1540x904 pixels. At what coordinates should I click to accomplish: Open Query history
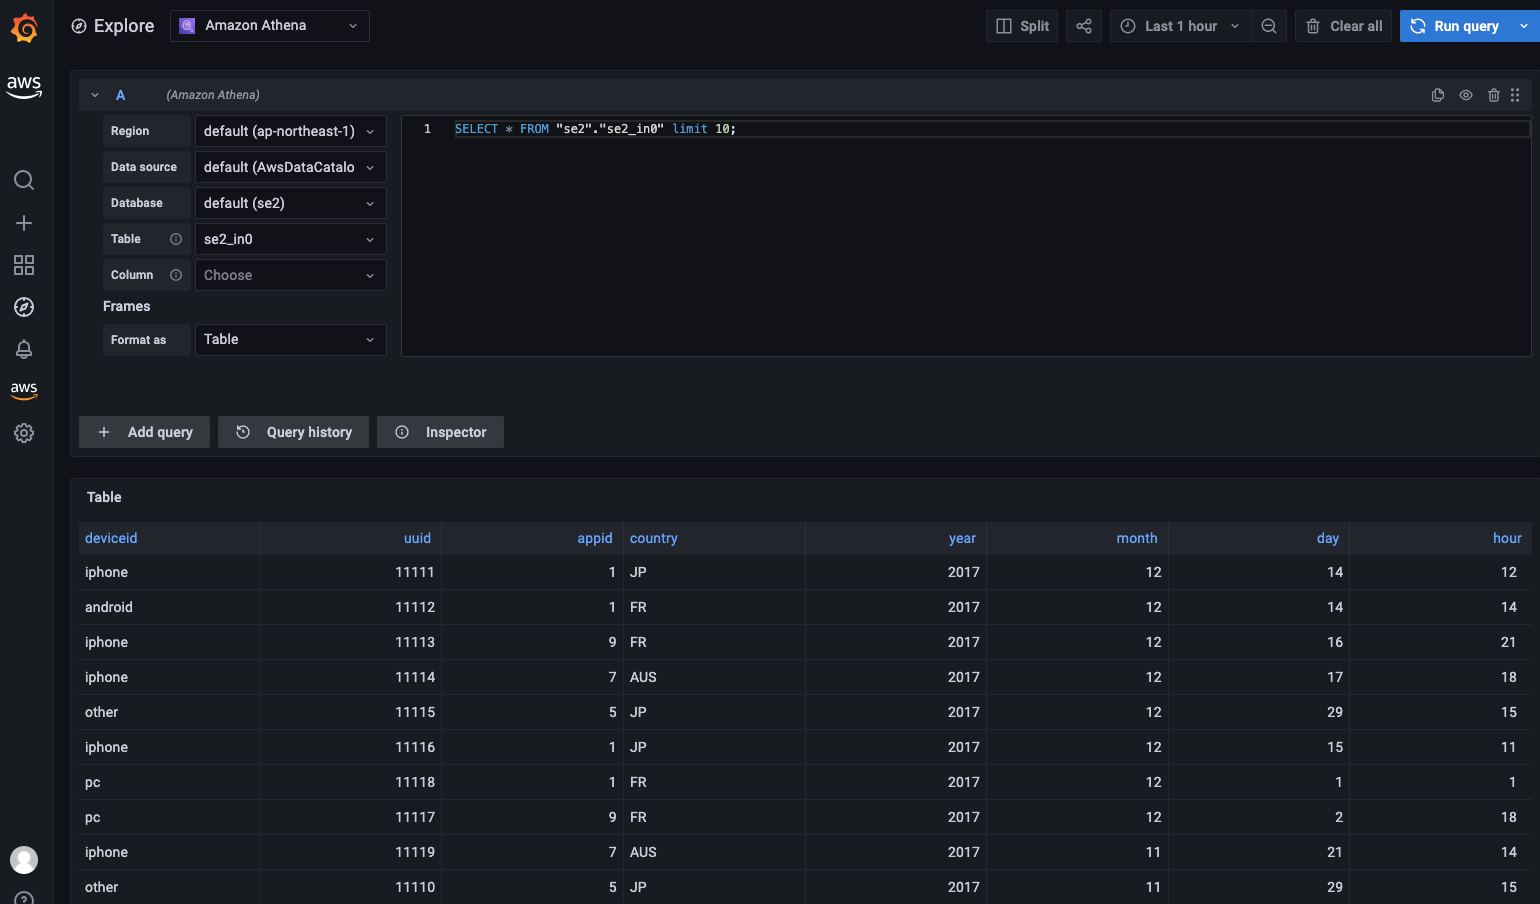click(293, 432)
